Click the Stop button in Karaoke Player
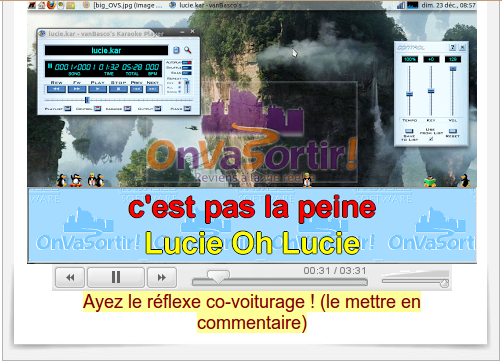The image size is (502, 364). [118, 89]
